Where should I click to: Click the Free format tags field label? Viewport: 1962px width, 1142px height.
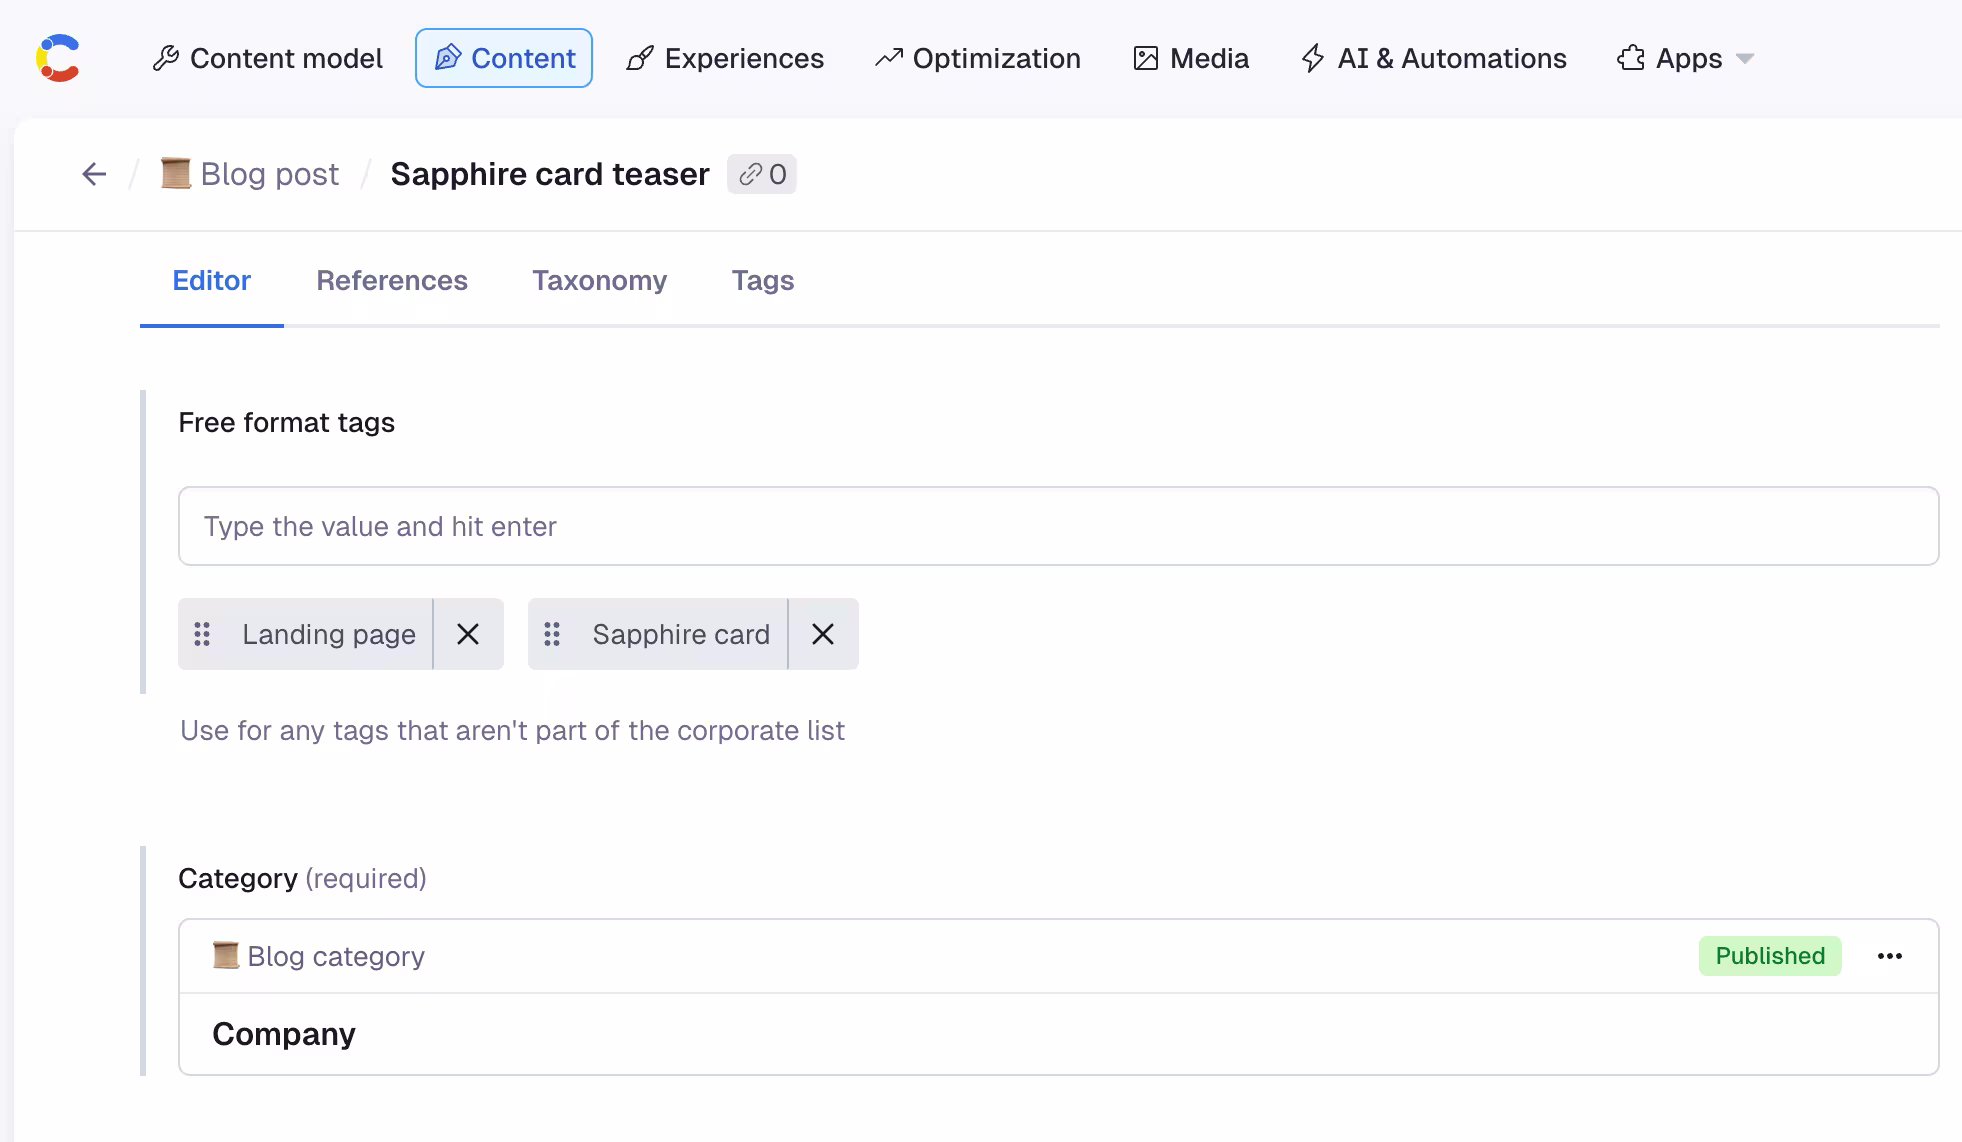pos(286,423)
